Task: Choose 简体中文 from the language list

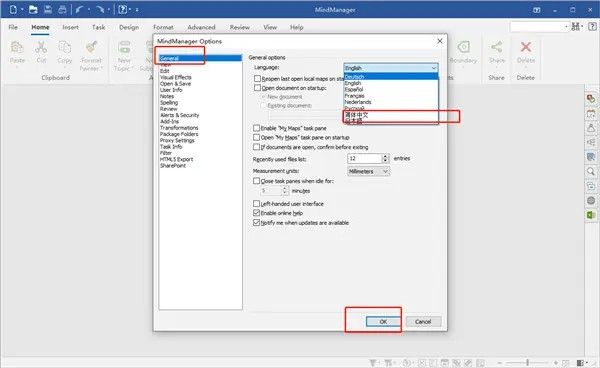Action: (391, 115)
